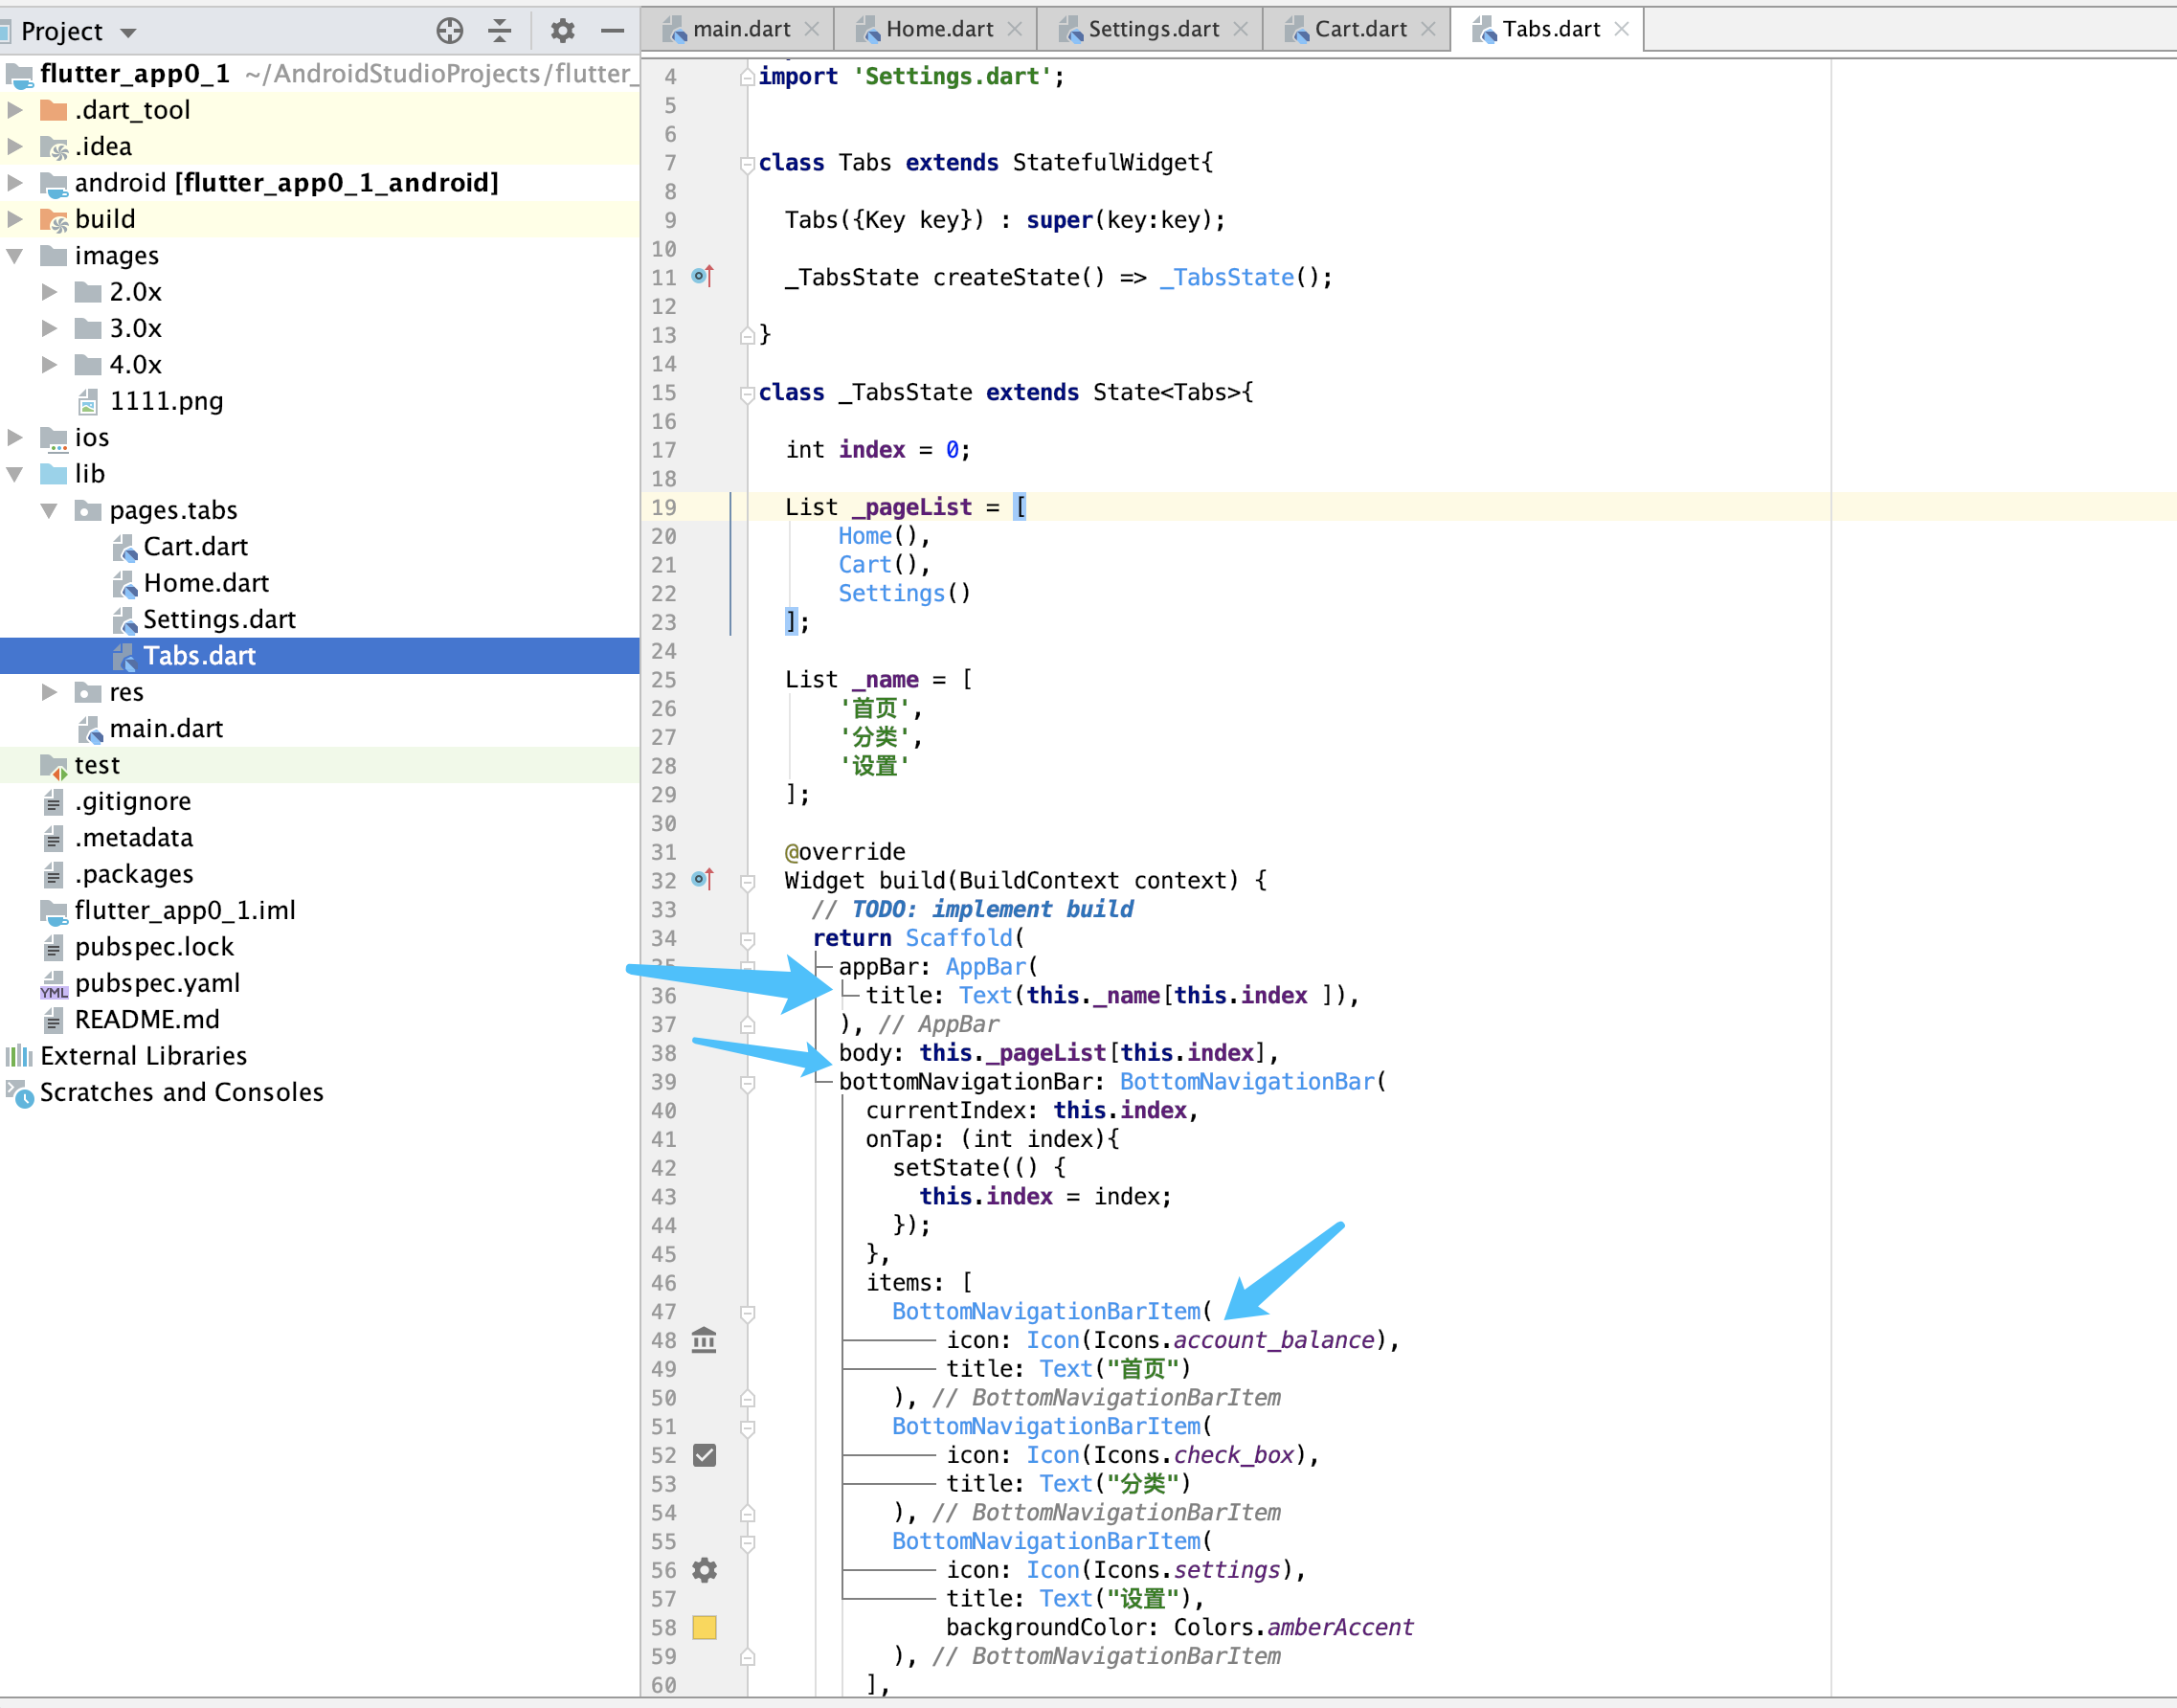The width and height of the screenshot is (2177, 1708).
Task: Select Cart.dart in pages.tabs folder
Action: click(195, 547)
